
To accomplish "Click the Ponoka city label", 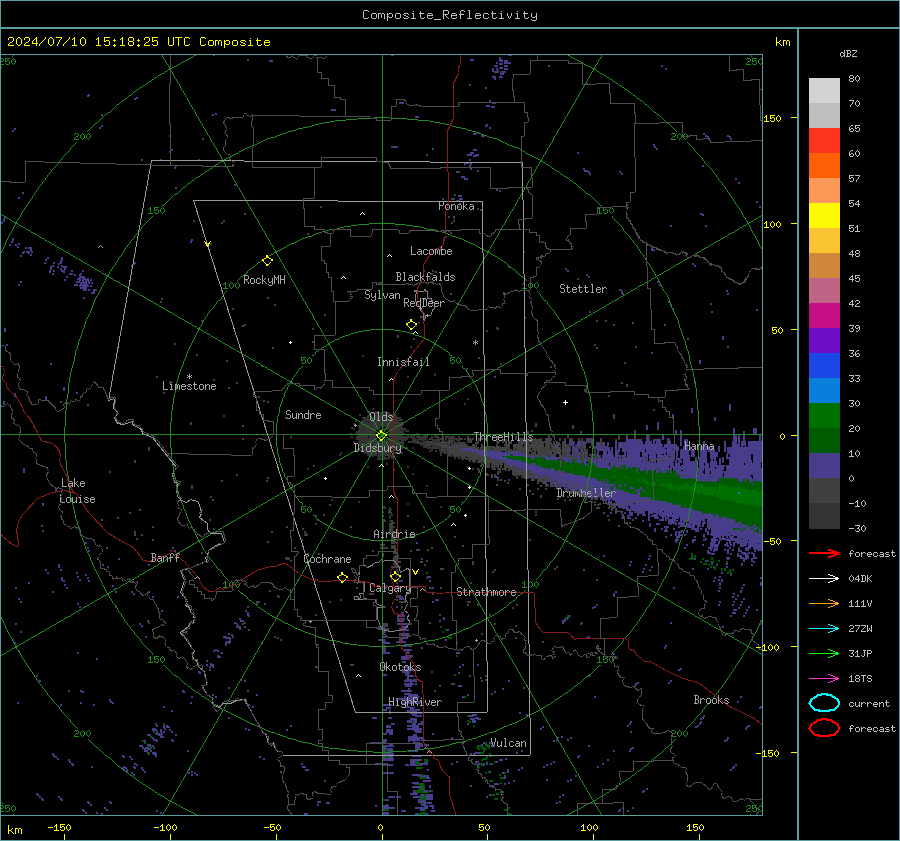I will pos(456,206).
